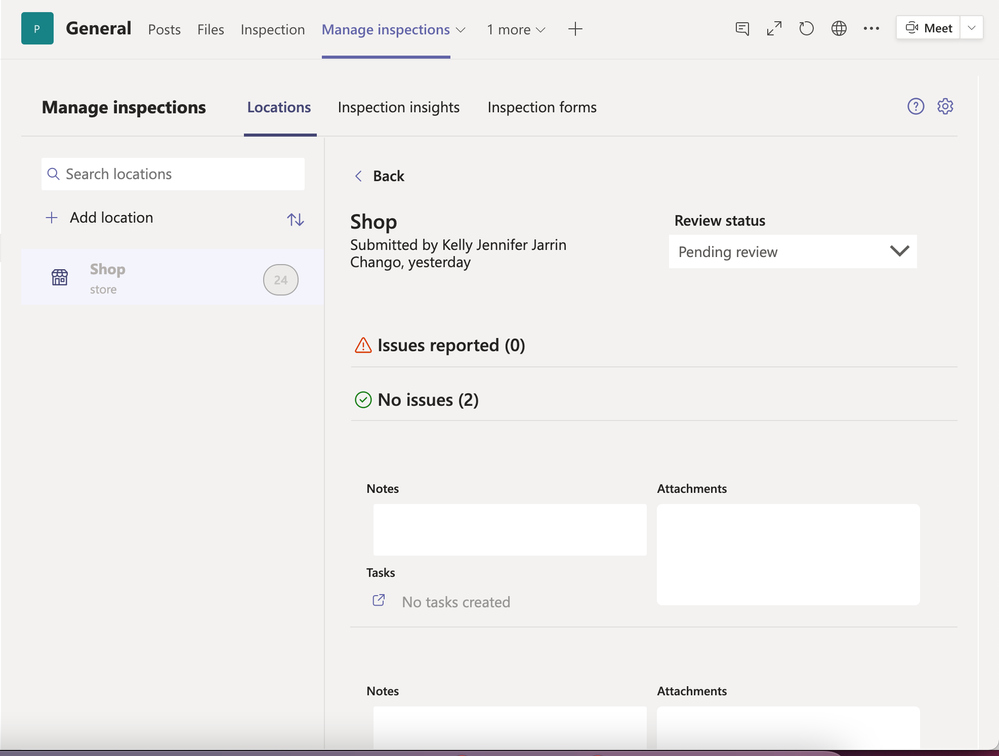Click the 24 badge on Shop location
Screen dimensions: 999x756
[281, 280]
